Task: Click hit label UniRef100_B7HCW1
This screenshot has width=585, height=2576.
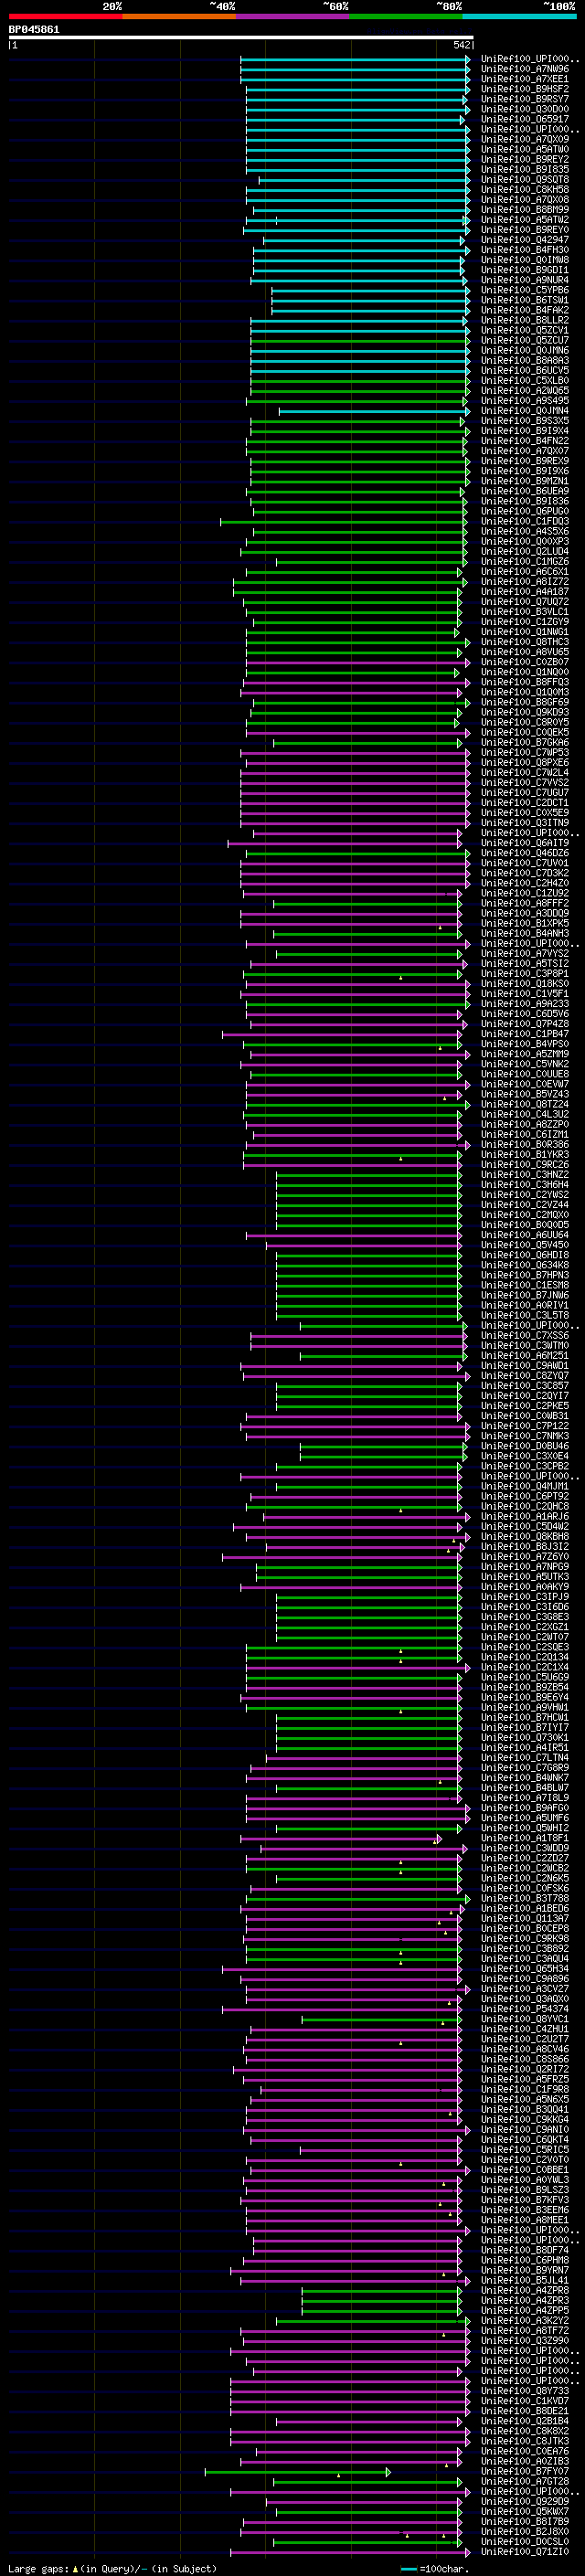Action: (525, 1718)
